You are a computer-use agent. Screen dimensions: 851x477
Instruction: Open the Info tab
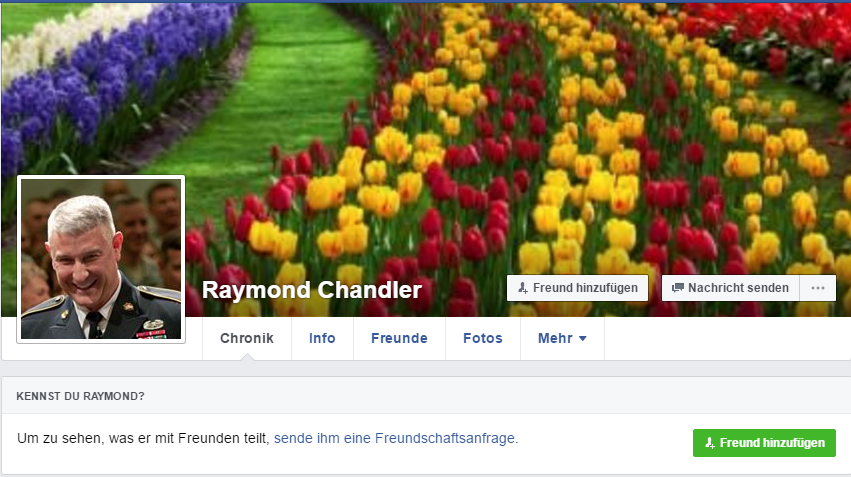[322, 339]
